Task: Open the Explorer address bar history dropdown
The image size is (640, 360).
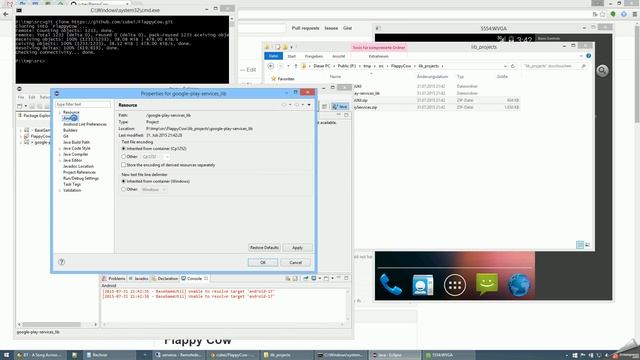Action: pos(505,66)
